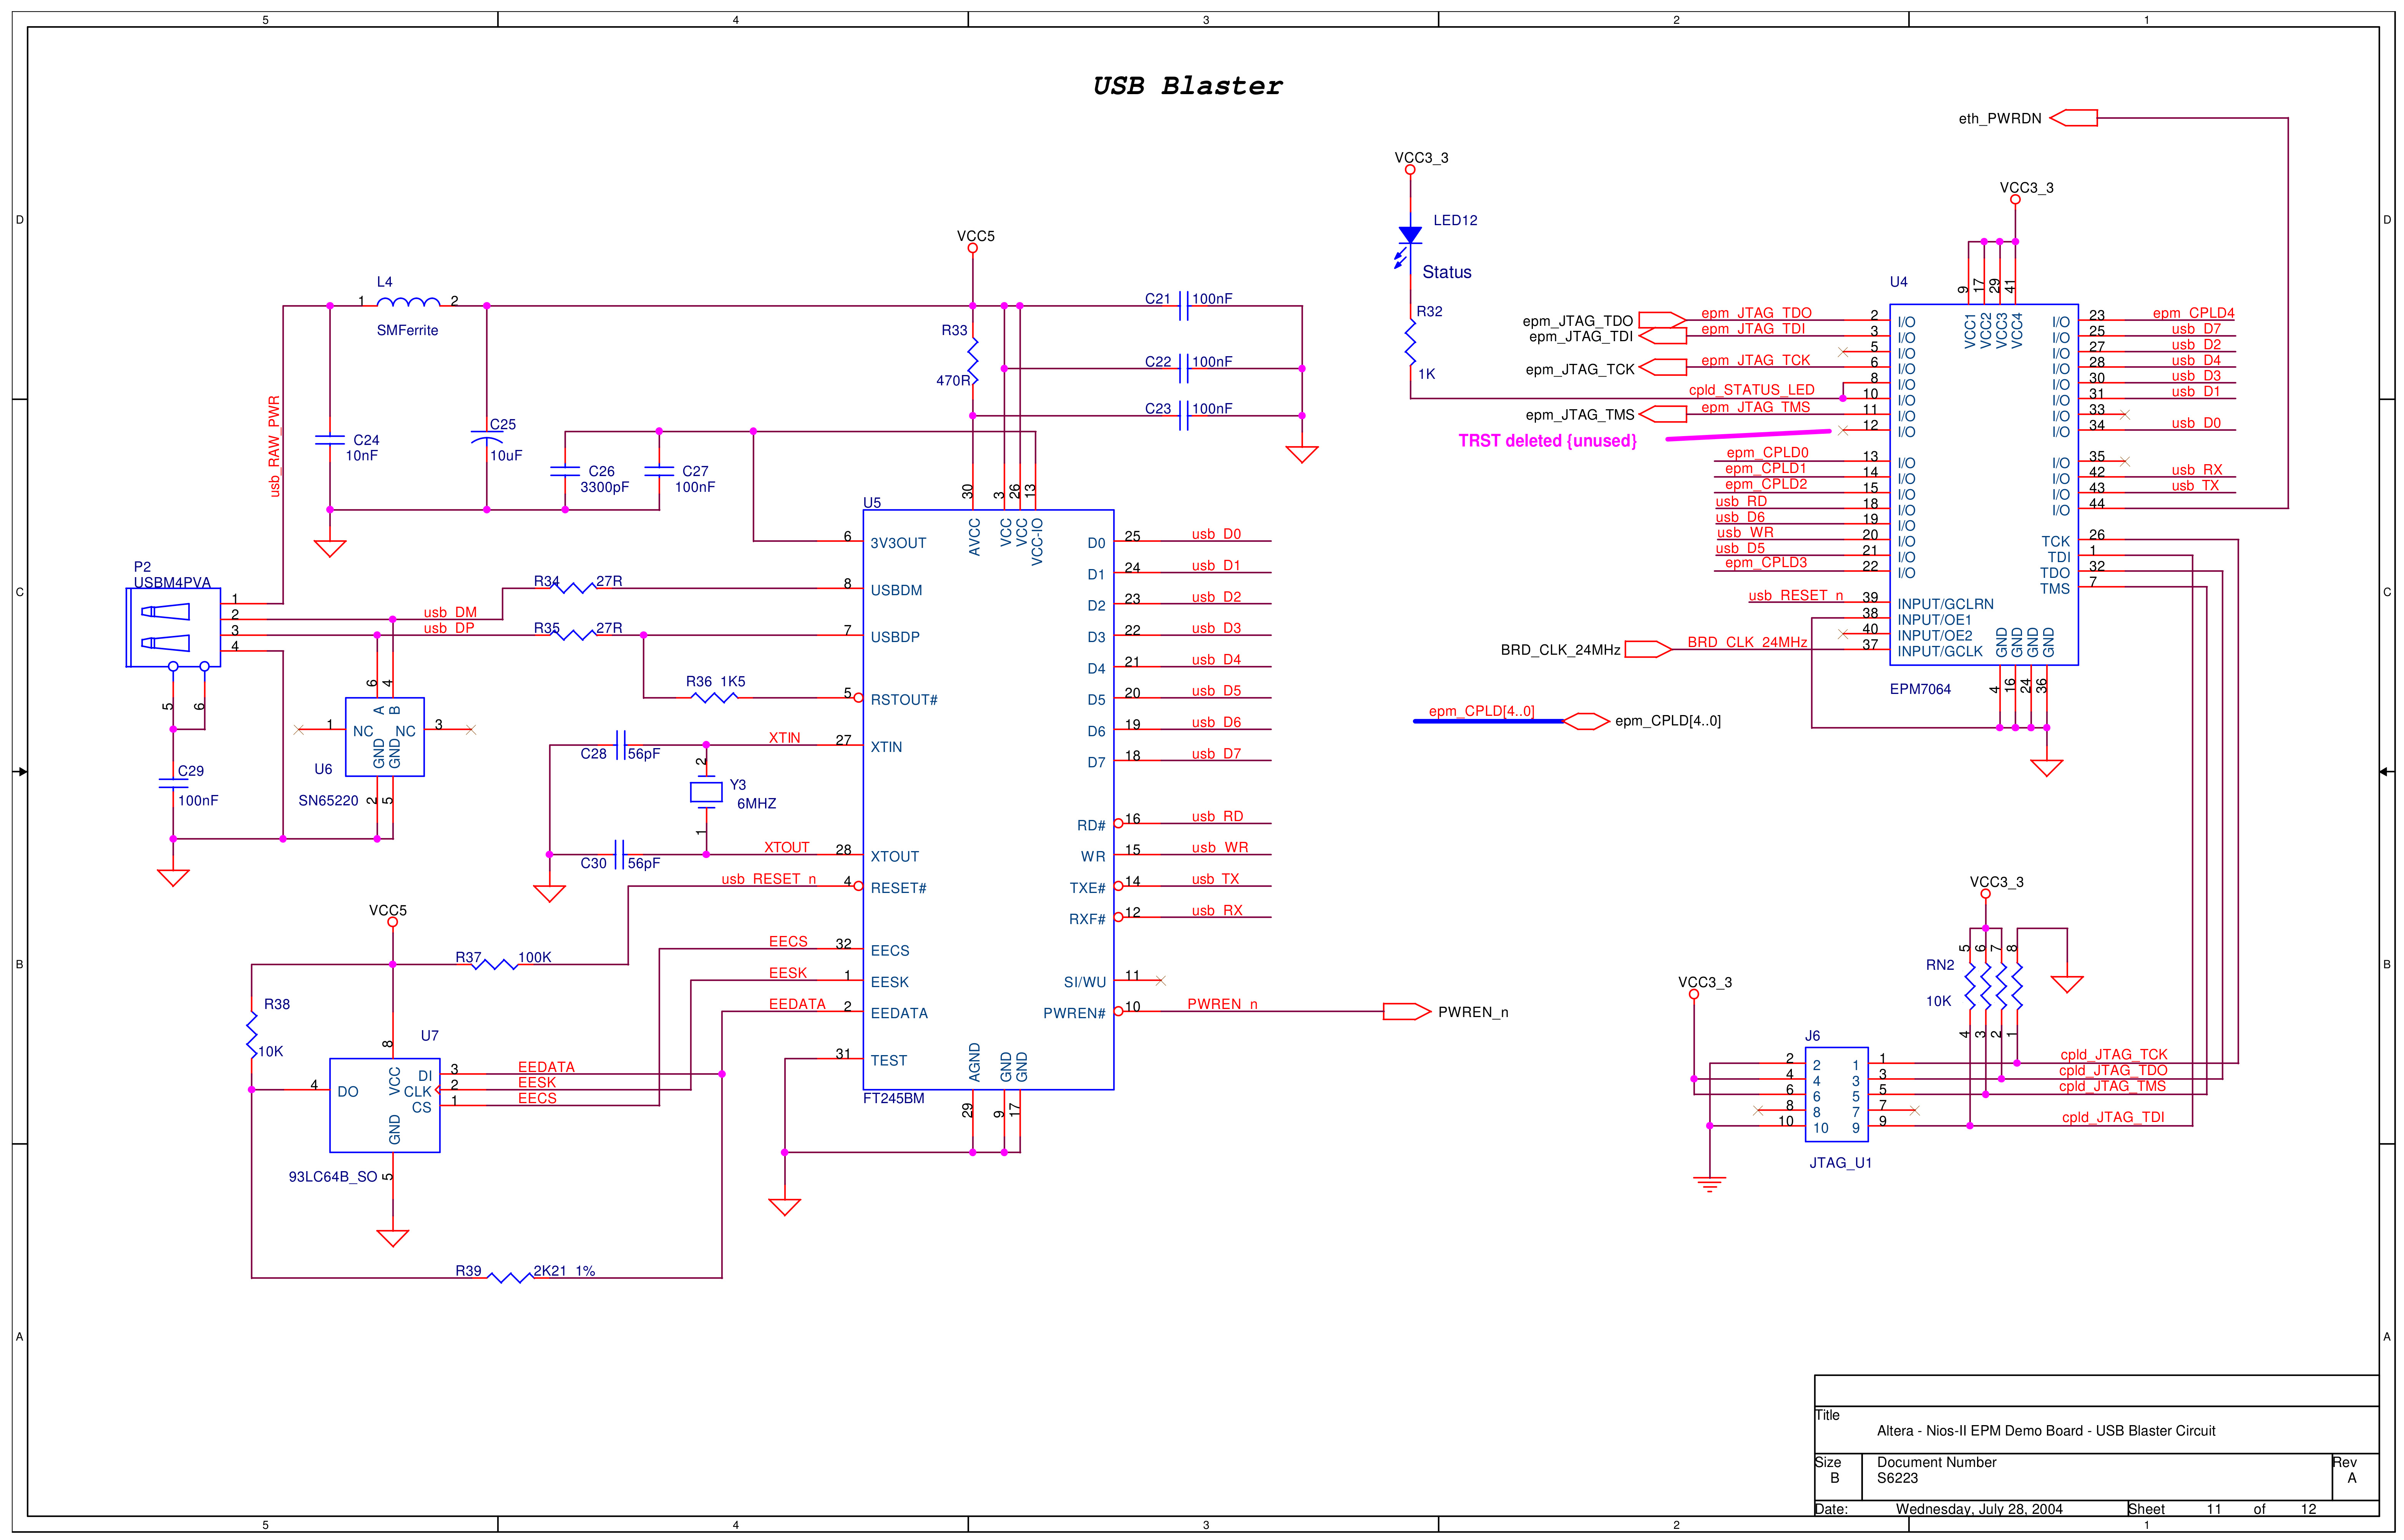
Task: Select capacitor C30 56pF symbol
Action: coord(620,854)
